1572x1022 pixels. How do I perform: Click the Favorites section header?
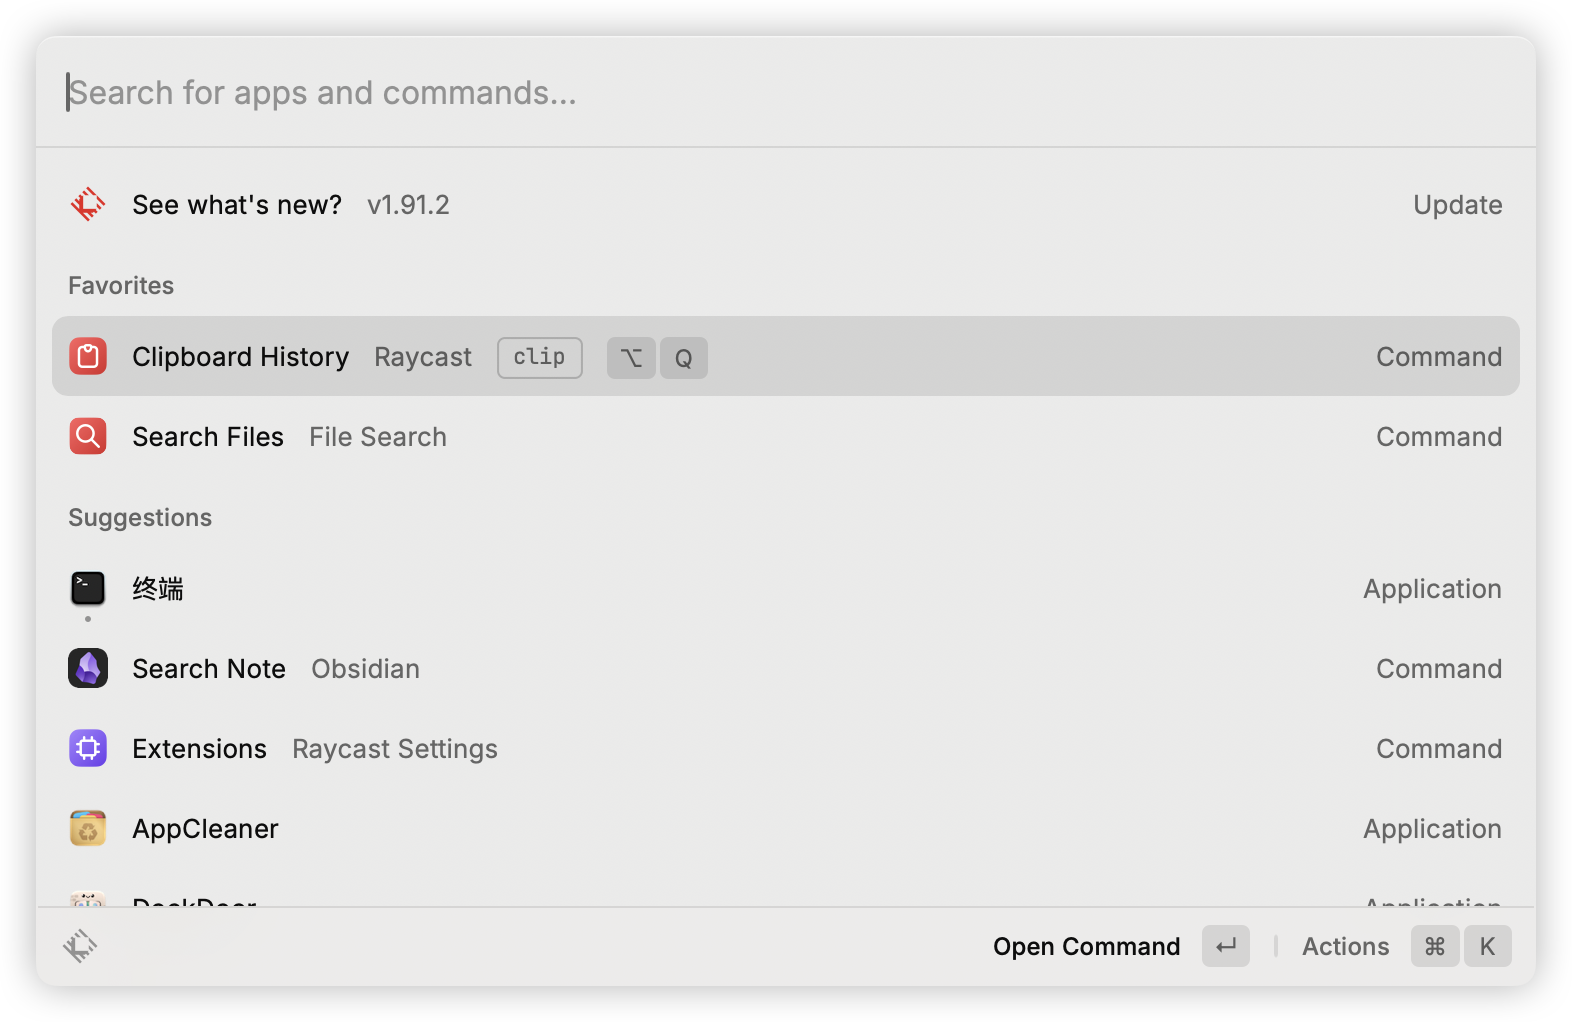[x=121, y=286]
